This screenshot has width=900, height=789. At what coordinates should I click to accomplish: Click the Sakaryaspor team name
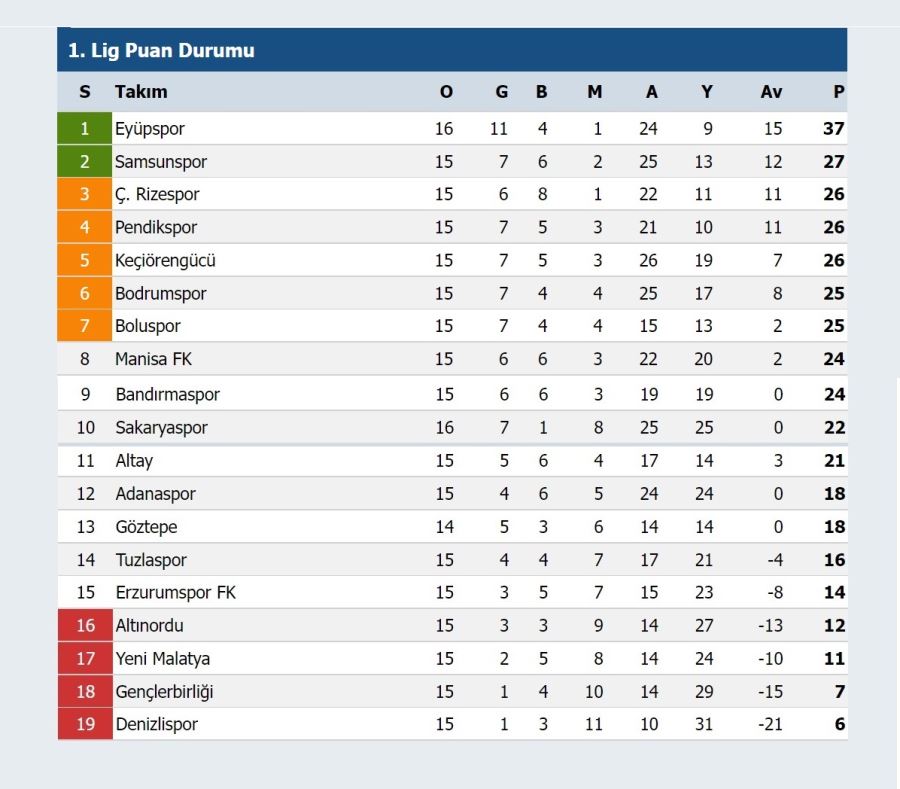161,428
